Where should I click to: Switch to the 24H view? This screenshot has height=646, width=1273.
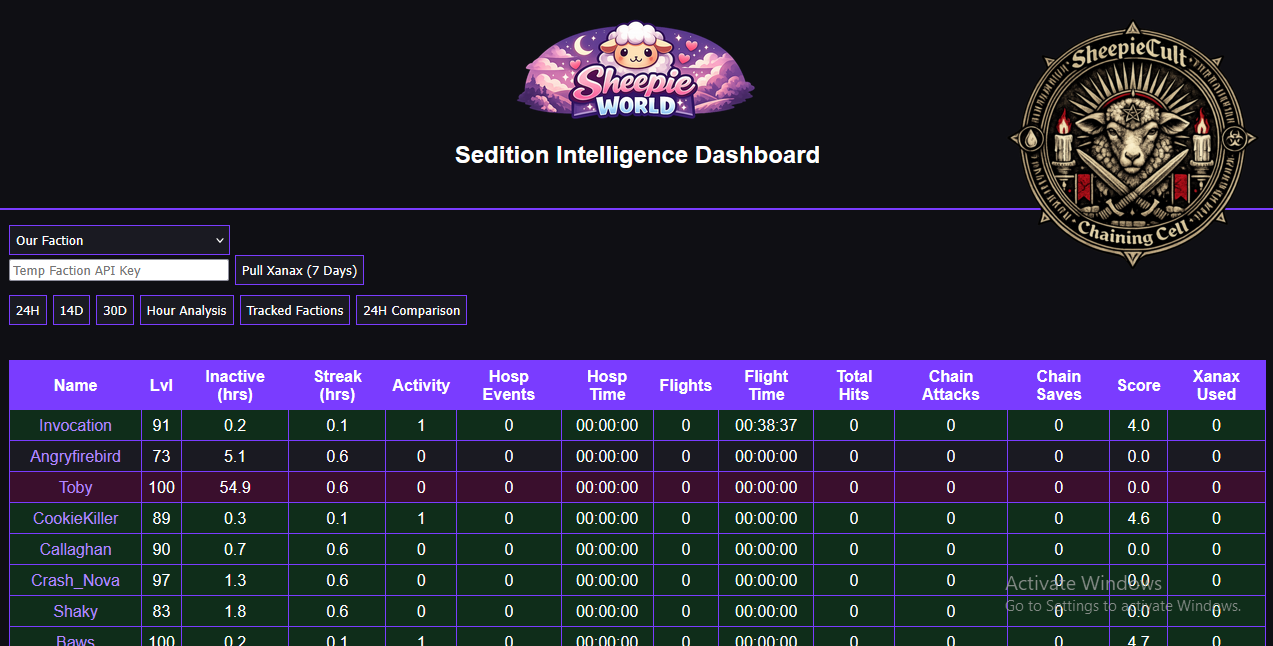click(x=28, y=310)
